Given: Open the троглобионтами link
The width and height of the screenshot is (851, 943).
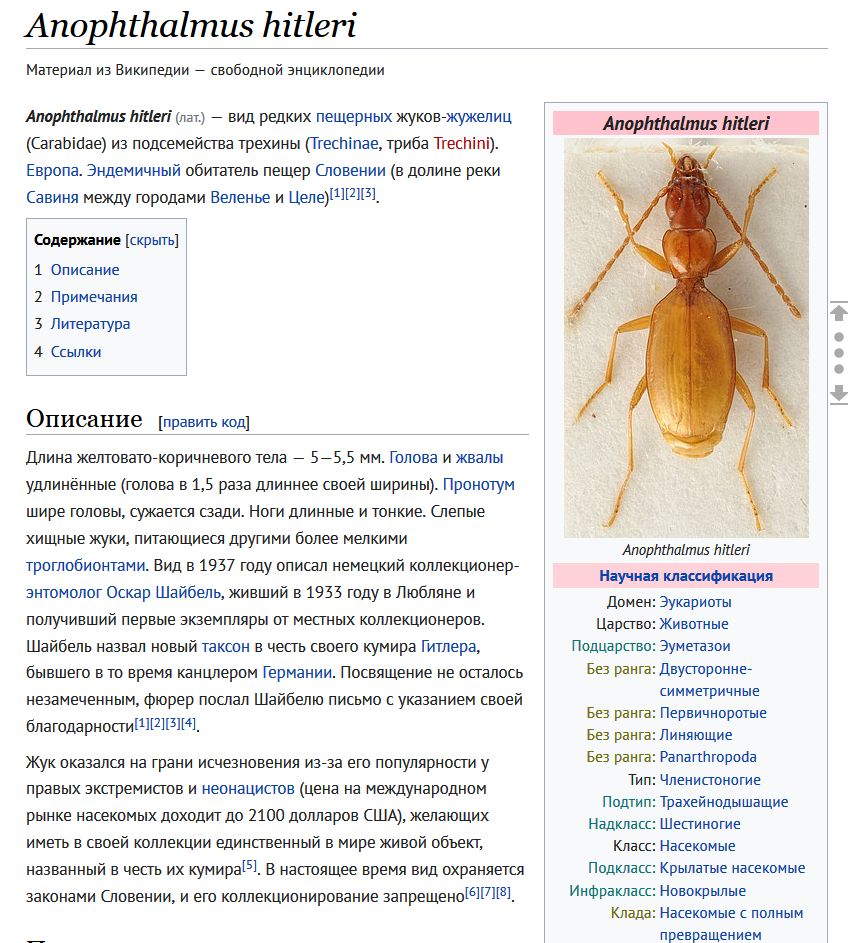Looking at the screenshot, I should (x=85, y=565).
